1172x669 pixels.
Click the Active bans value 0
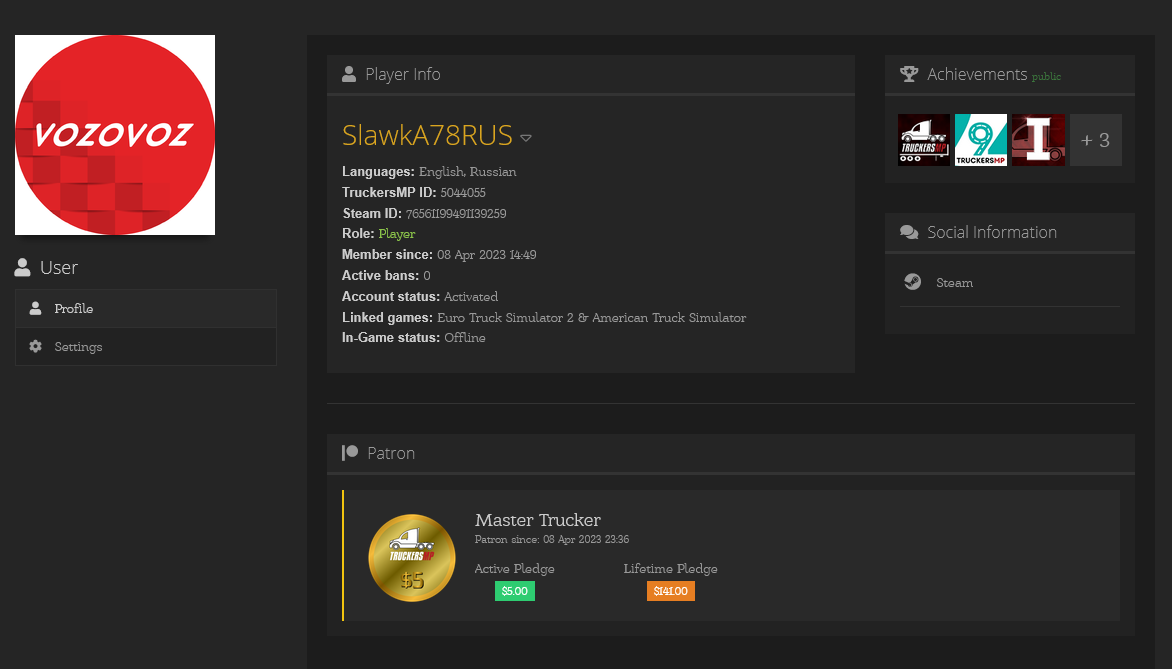[427, 276]
